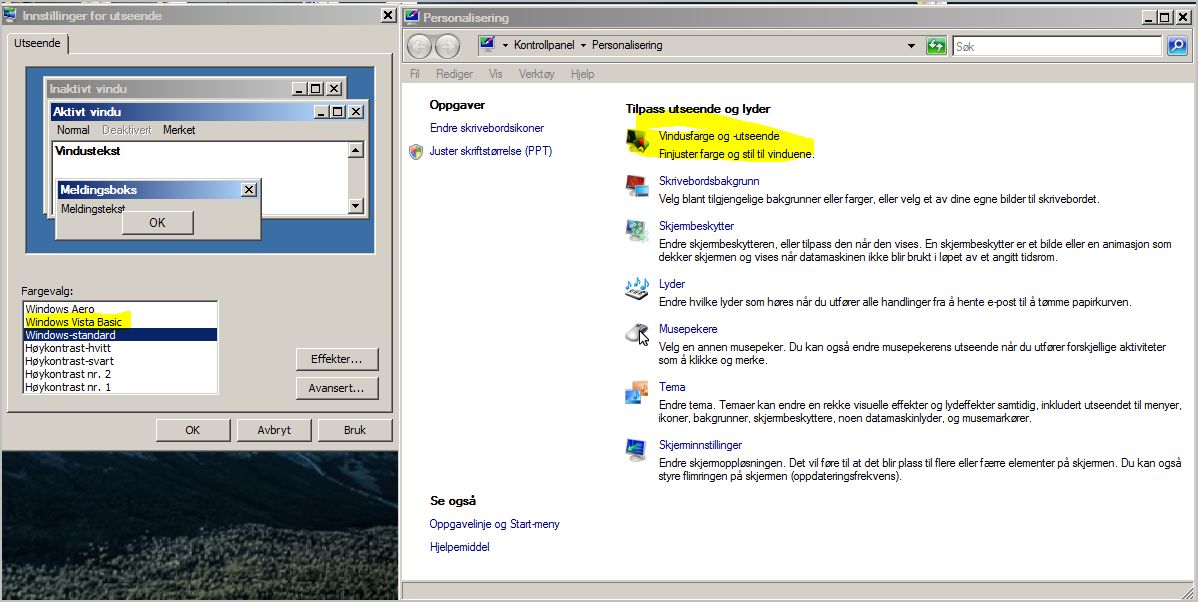
Task: Click the Skjerminnstillinger monitor icon
Action: (x=637, y=450)
